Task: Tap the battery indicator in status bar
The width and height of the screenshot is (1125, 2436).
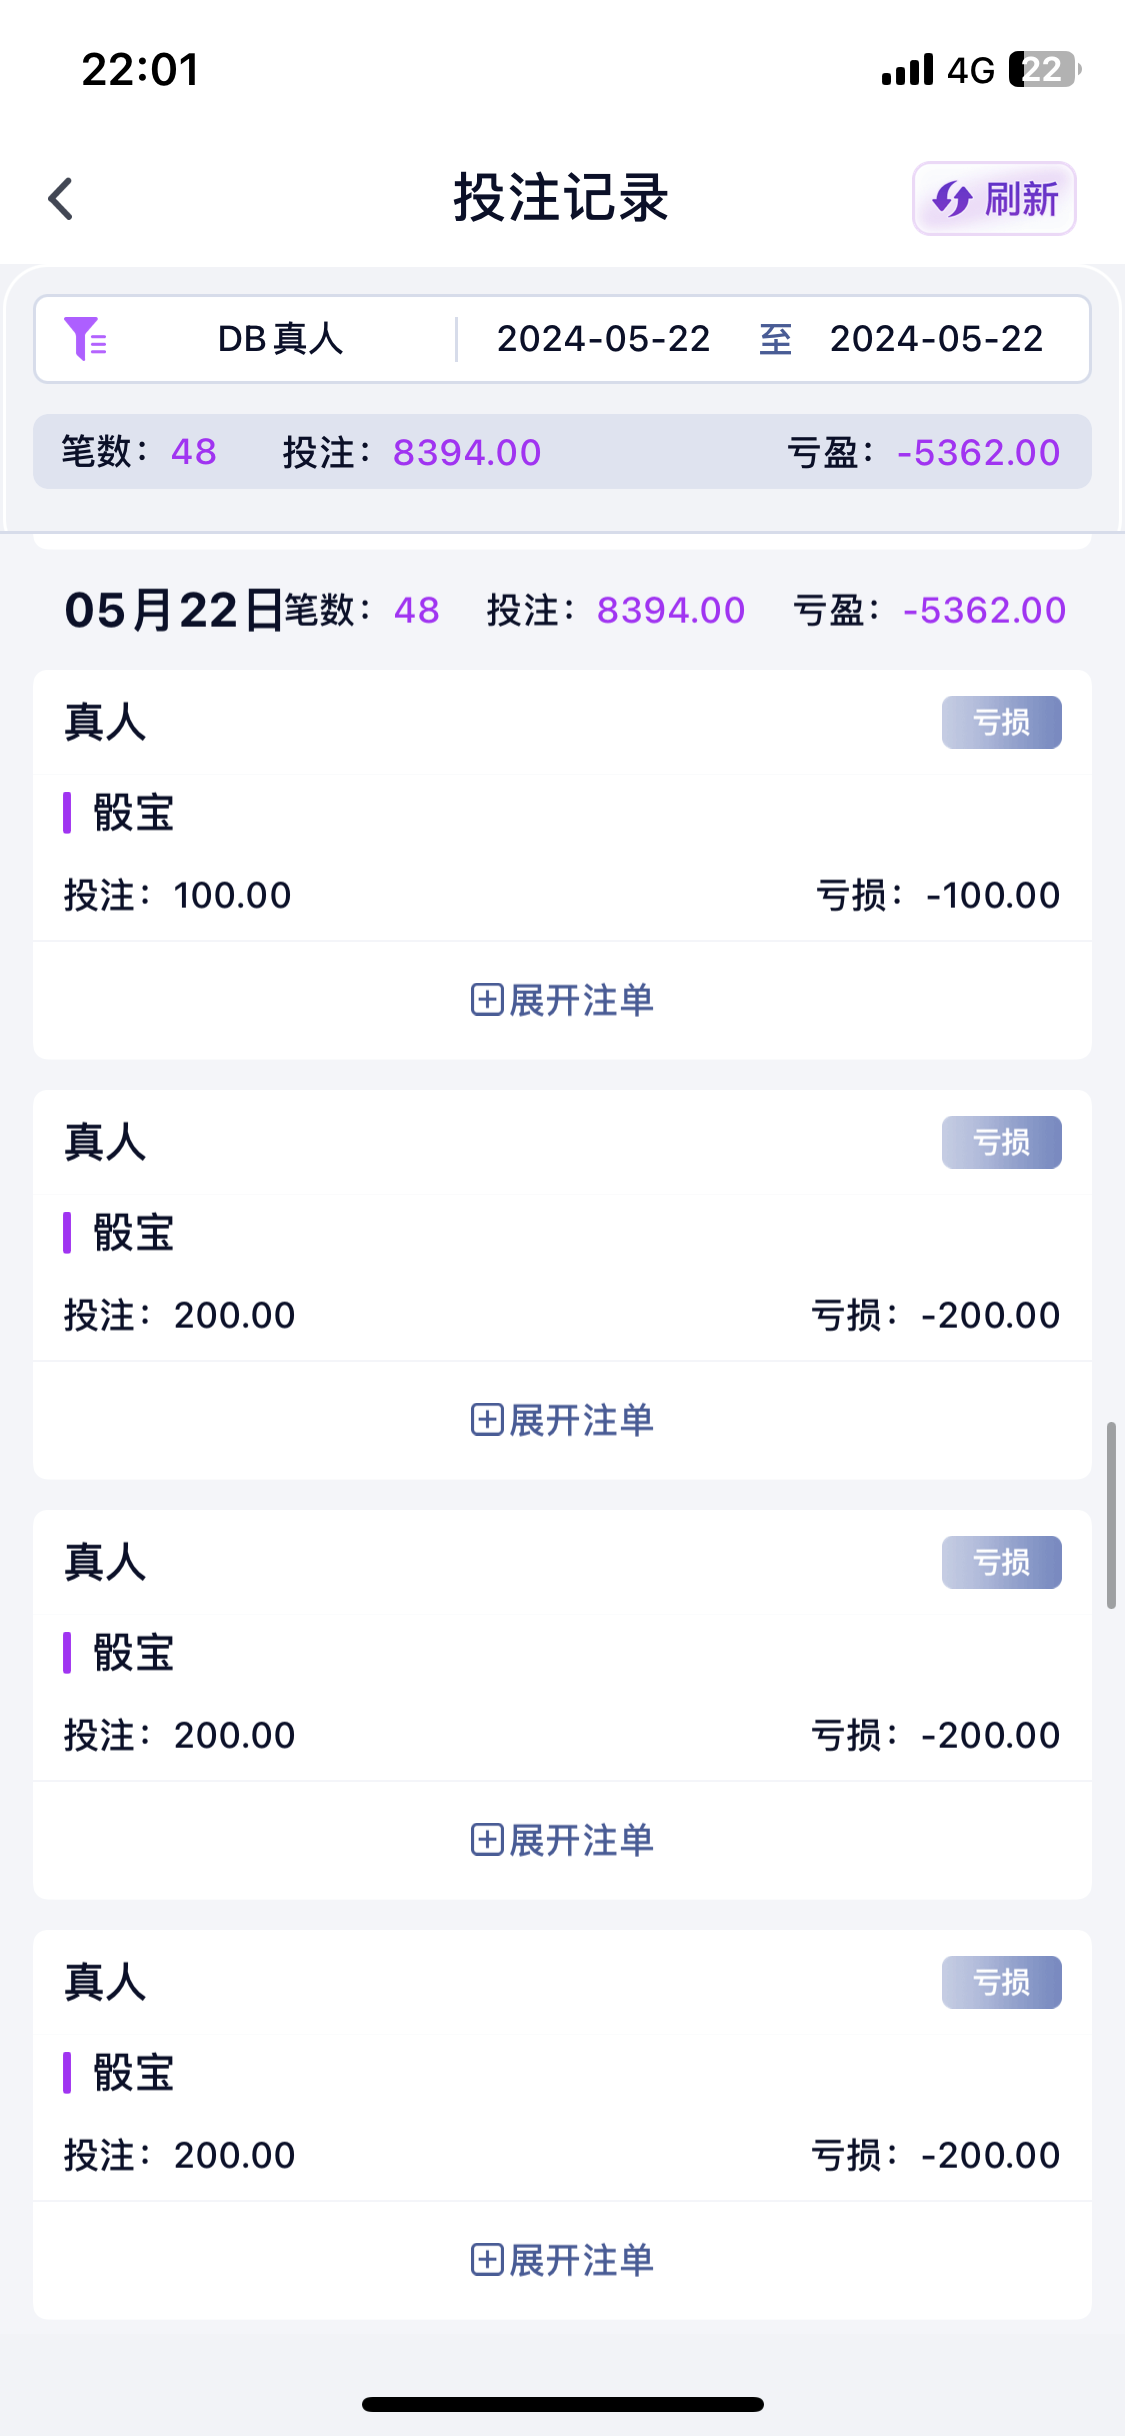Action: click(x=1043, y=70)
